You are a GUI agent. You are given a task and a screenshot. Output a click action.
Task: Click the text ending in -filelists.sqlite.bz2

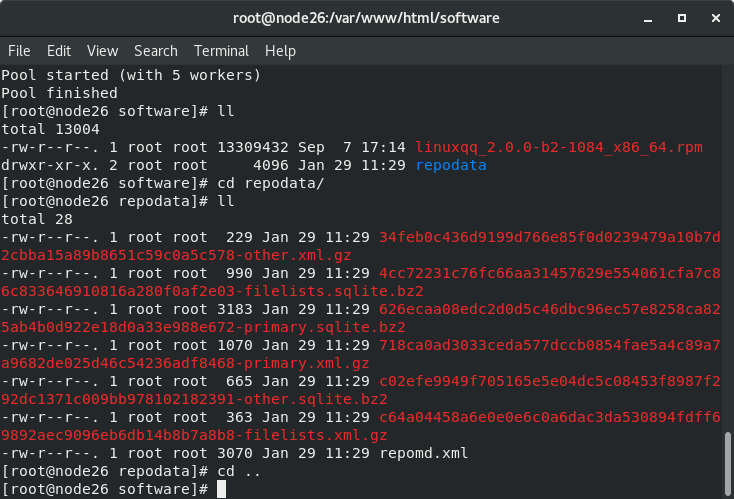point(212,292)
